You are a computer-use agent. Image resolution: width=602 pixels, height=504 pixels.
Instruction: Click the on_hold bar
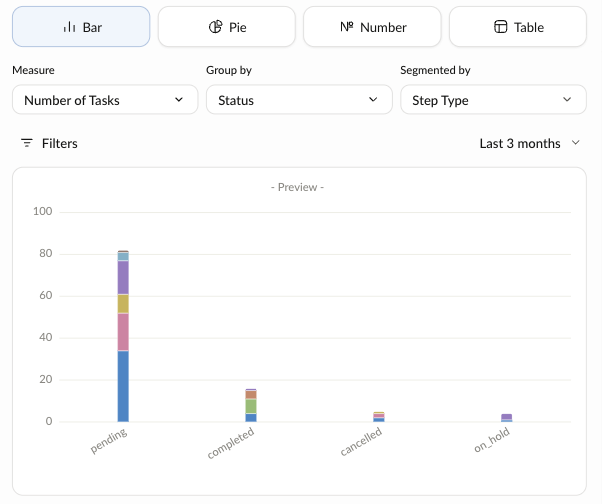click(x=506, y=418)
